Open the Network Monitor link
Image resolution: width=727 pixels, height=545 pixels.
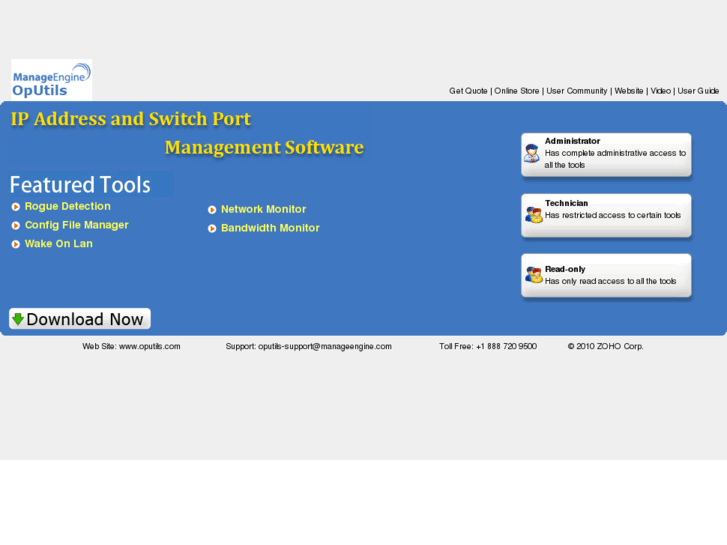263,209
